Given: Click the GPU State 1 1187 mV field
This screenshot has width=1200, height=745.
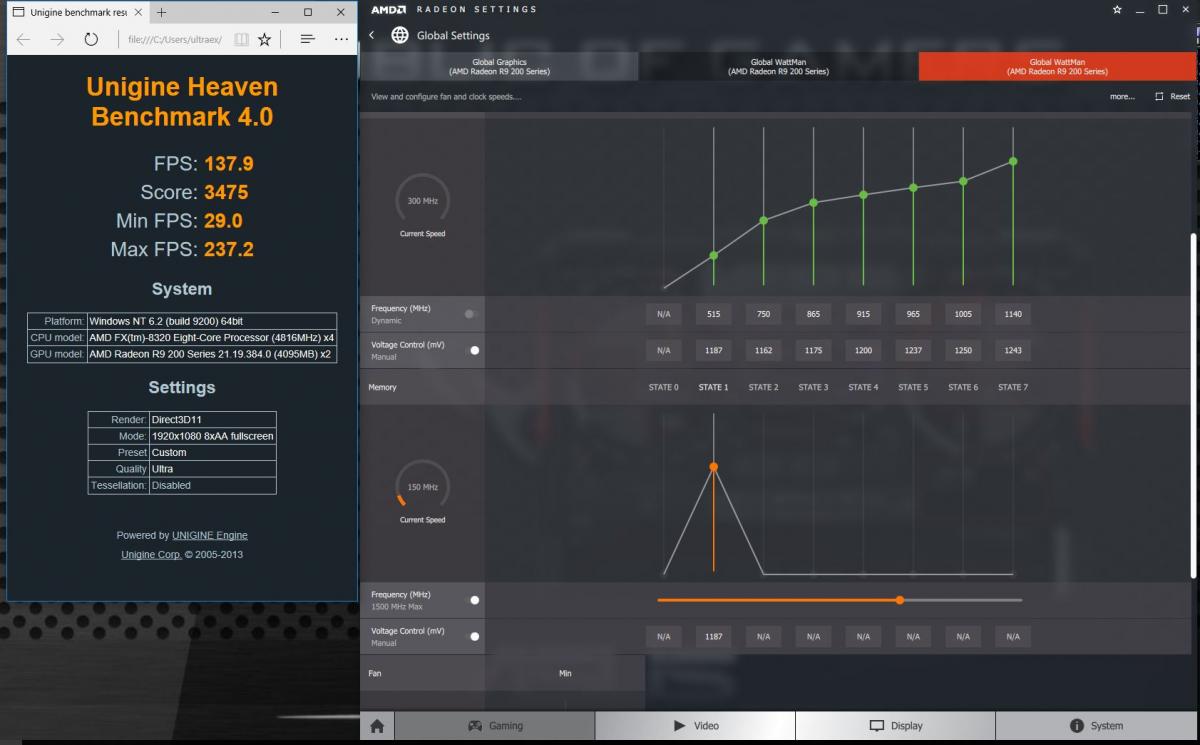Looking at the screenshot, I should 713,351.
